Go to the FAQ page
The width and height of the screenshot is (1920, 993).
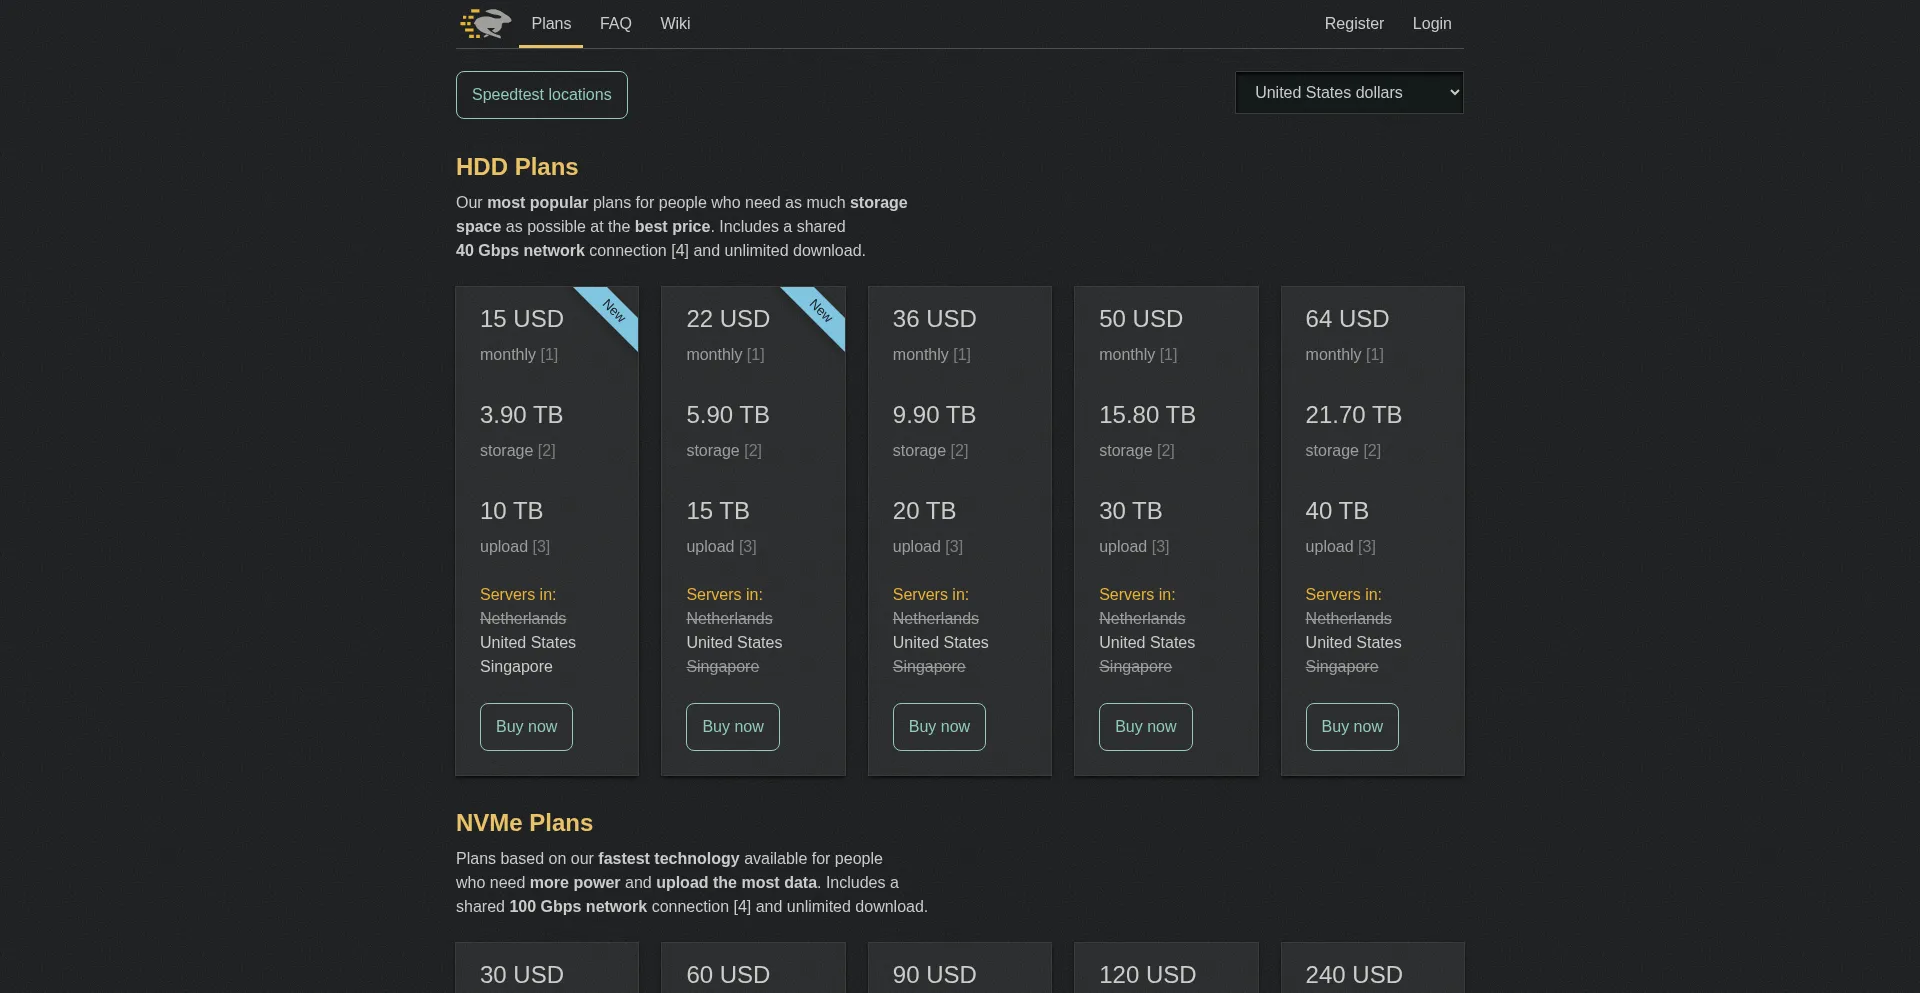(615, 23)
